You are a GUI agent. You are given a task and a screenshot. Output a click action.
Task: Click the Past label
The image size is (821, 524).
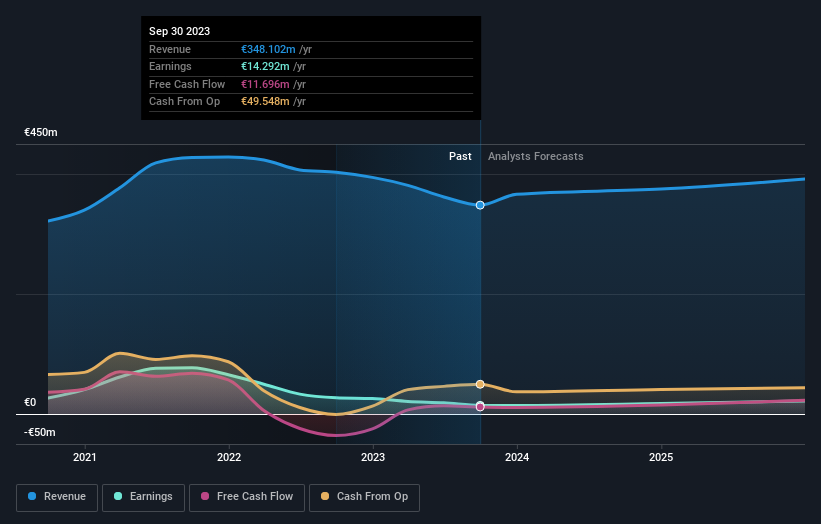point(460,156)
